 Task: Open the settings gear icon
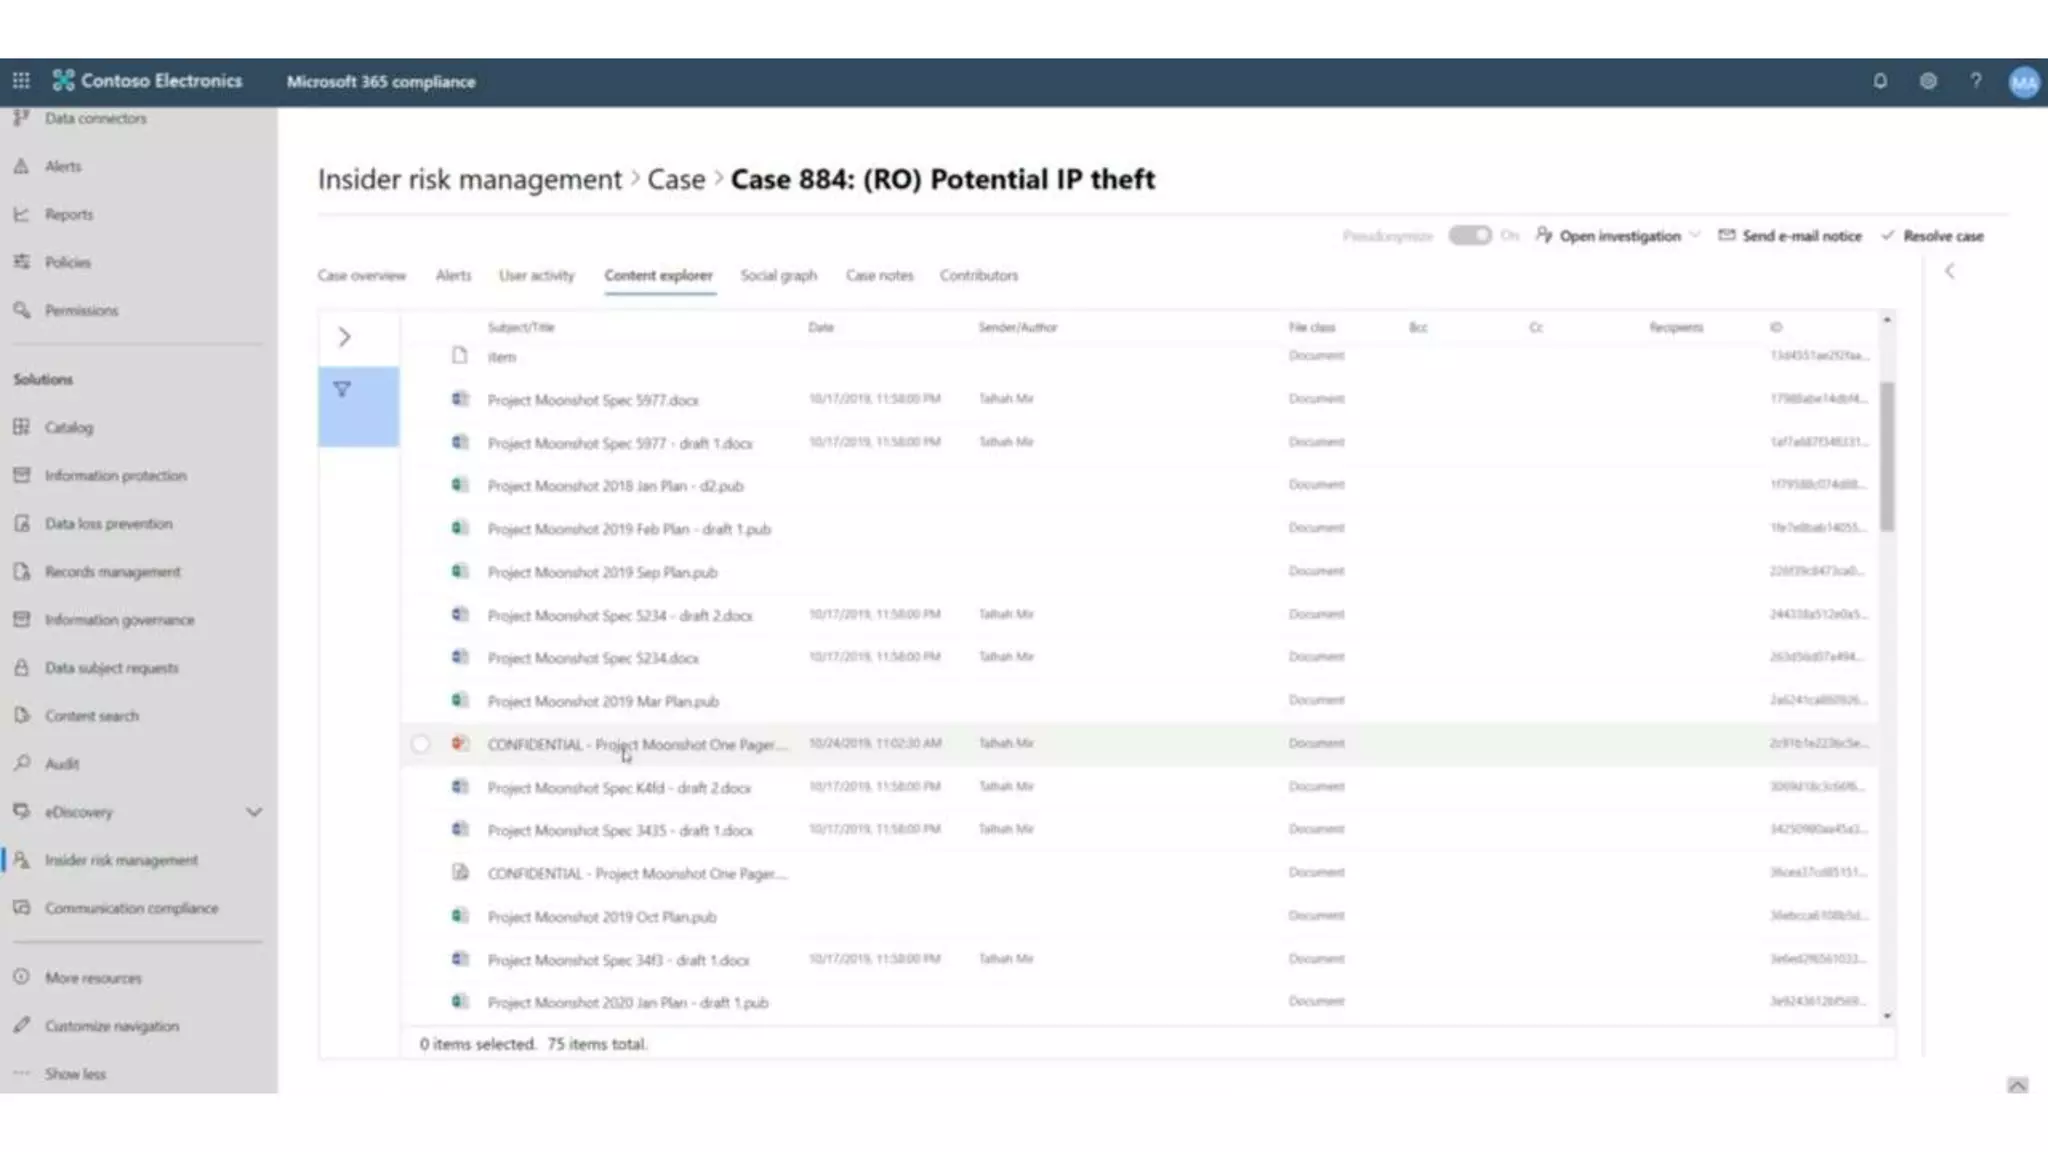click(x=1928, y=81)
